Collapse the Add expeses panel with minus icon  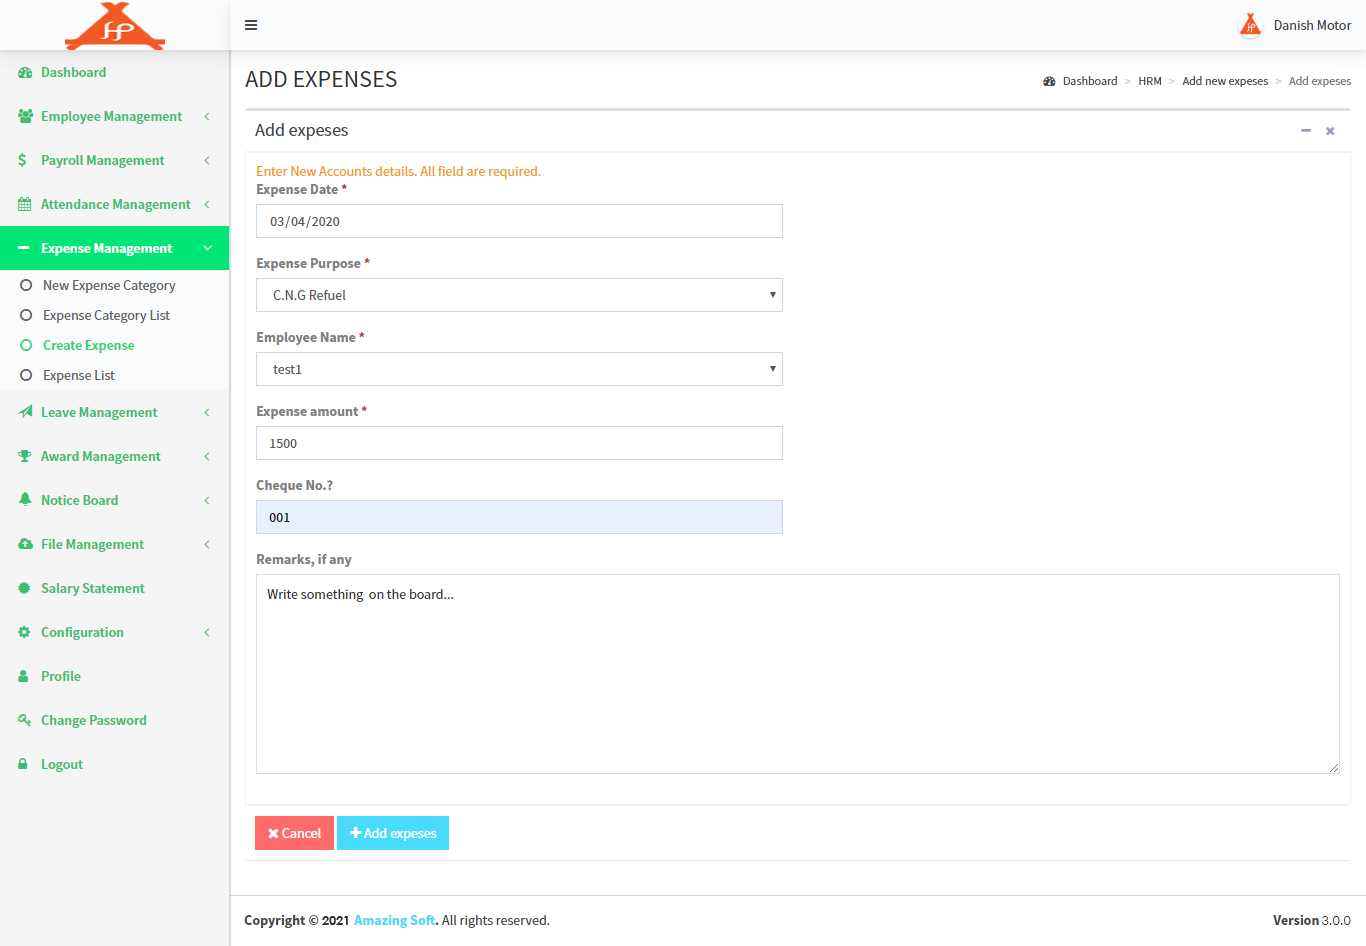1305,131
